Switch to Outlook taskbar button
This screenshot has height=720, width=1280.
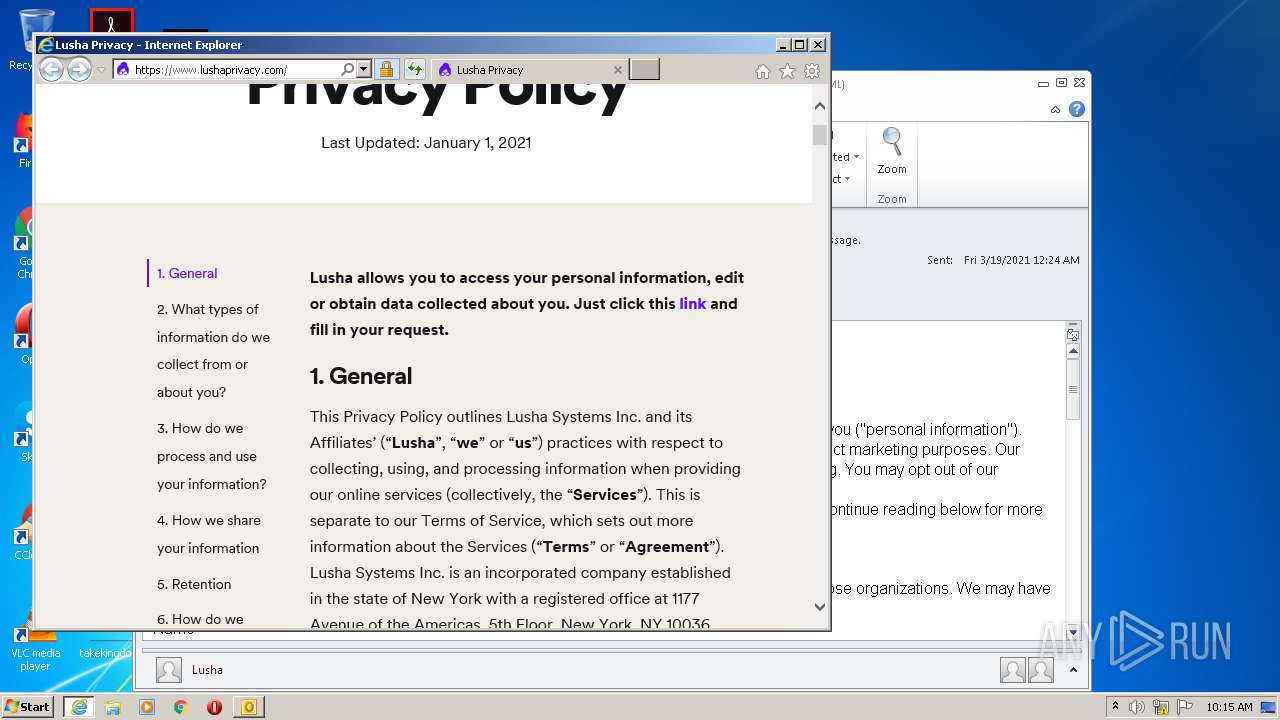[x=248, y=706]
